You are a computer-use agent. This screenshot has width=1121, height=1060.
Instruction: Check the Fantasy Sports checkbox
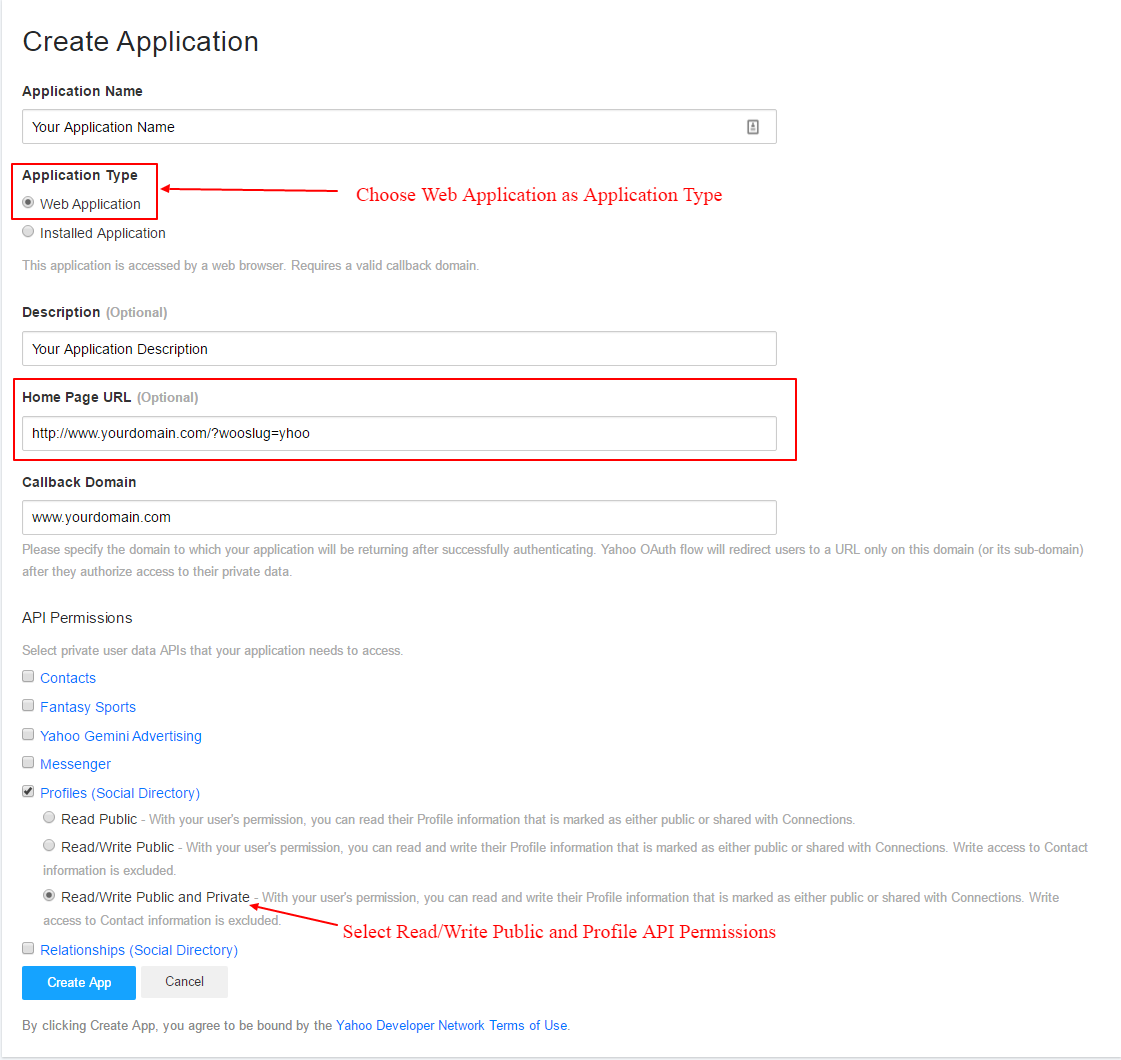(x=28, y=706)
